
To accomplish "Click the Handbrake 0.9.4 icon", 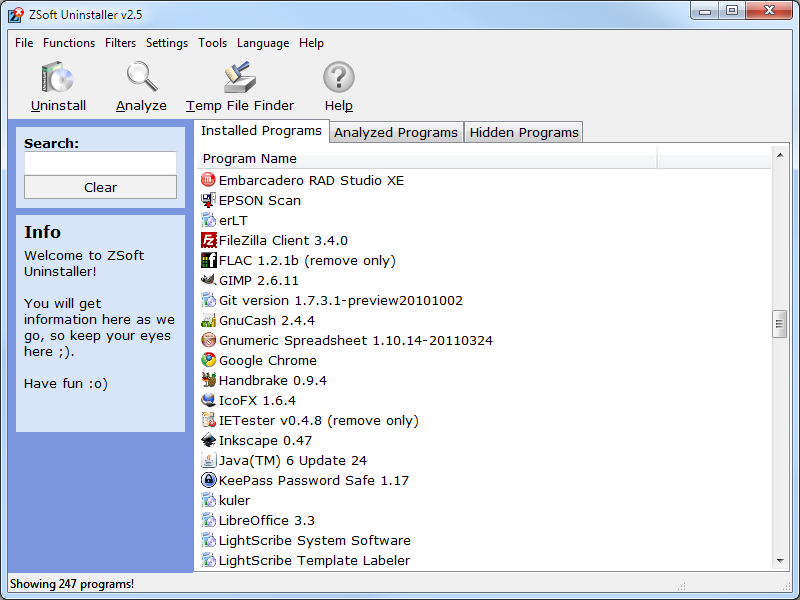I will click(x=209, y=380).
